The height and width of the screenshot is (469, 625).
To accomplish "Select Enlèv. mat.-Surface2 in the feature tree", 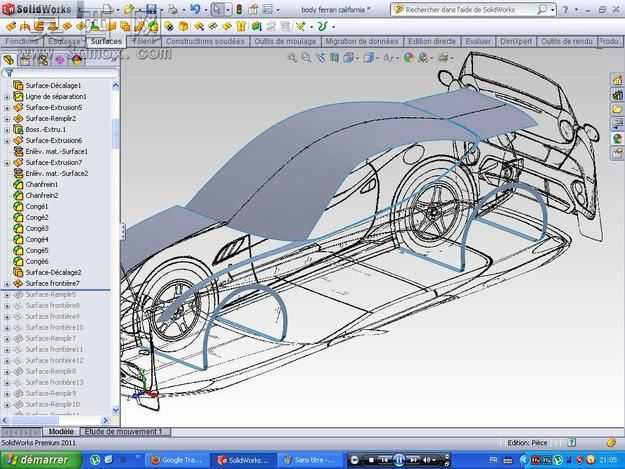I will pyautogui.click(x=57, y=174).
